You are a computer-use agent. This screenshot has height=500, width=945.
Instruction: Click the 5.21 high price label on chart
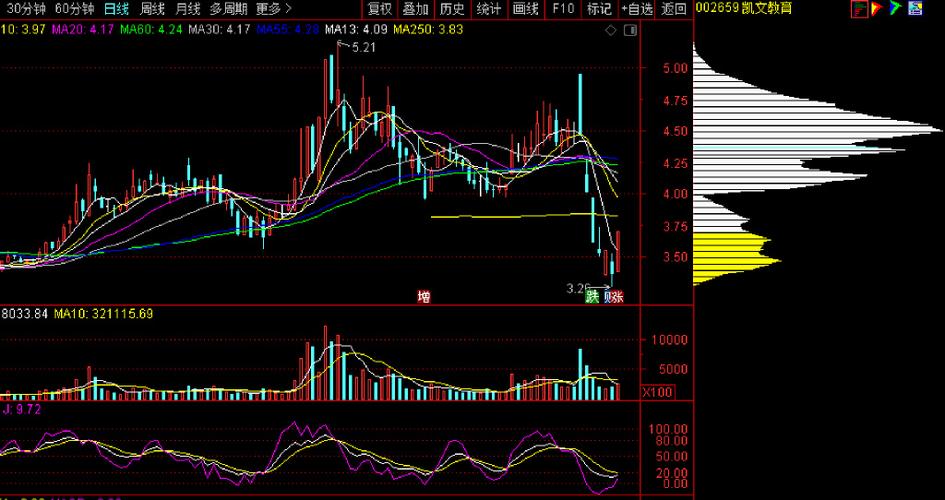coord(364,47)
